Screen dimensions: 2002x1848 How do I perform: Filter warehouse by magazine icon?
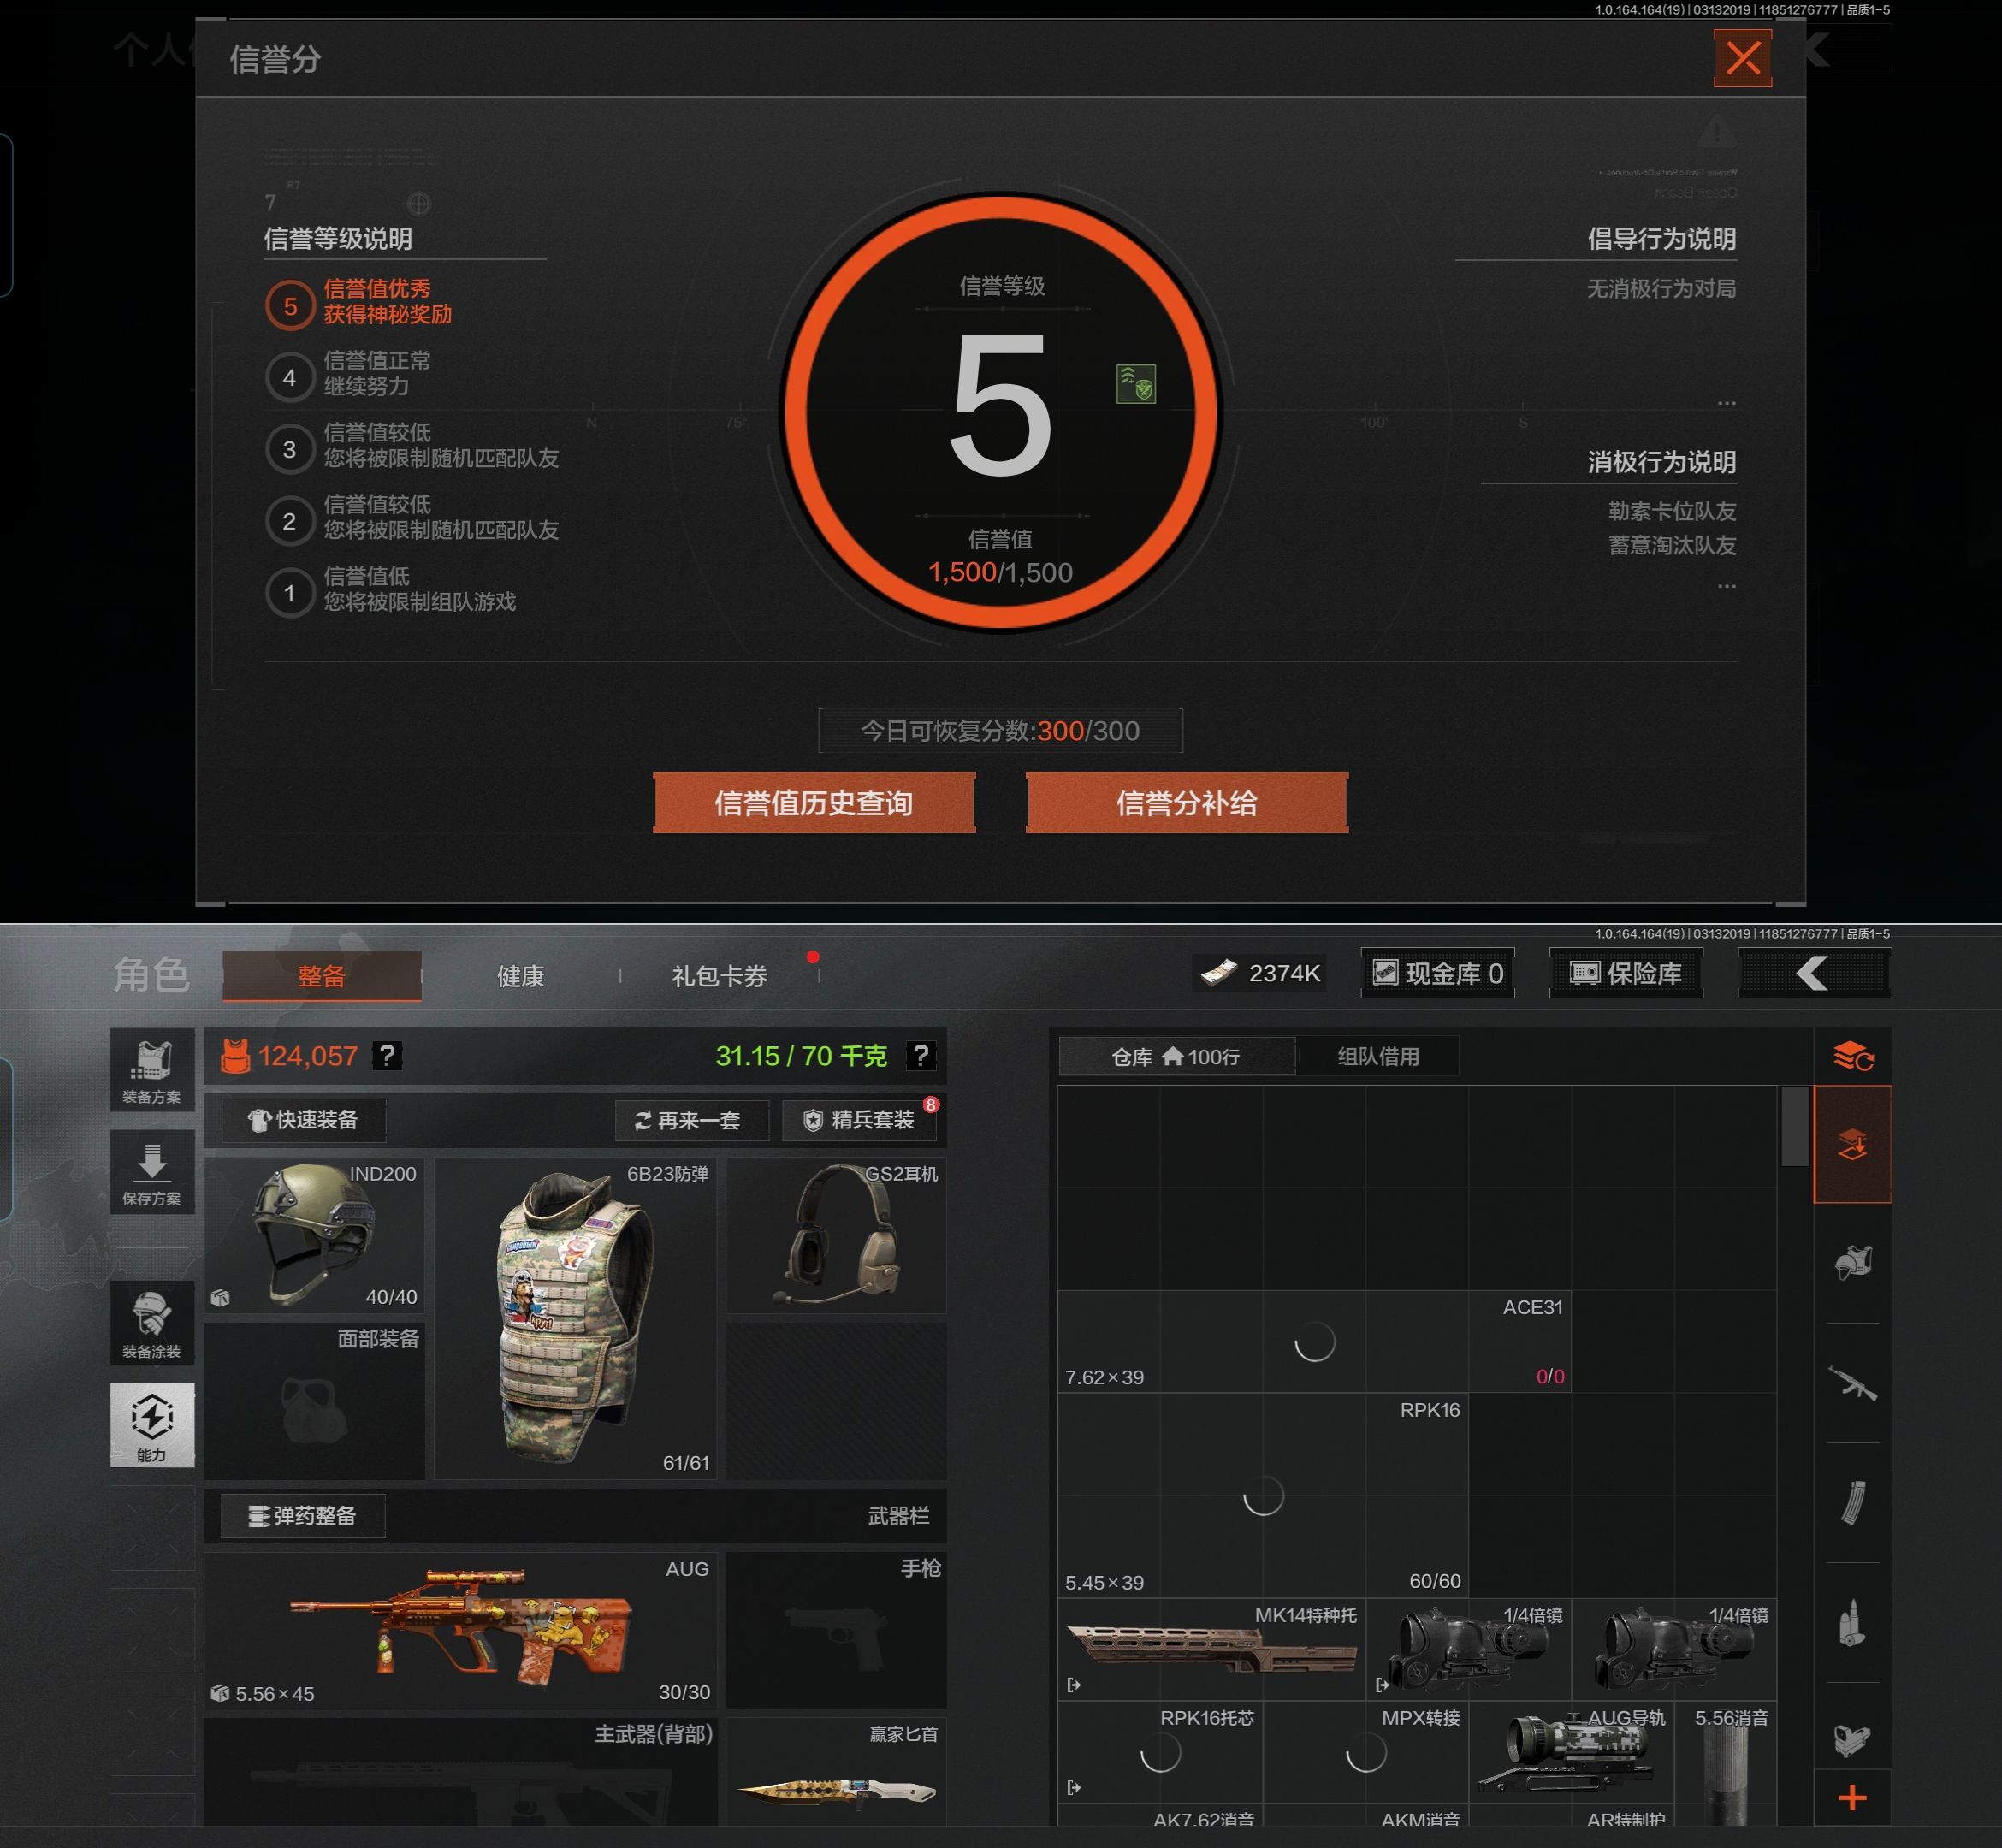click(x=1852, y=1502)
